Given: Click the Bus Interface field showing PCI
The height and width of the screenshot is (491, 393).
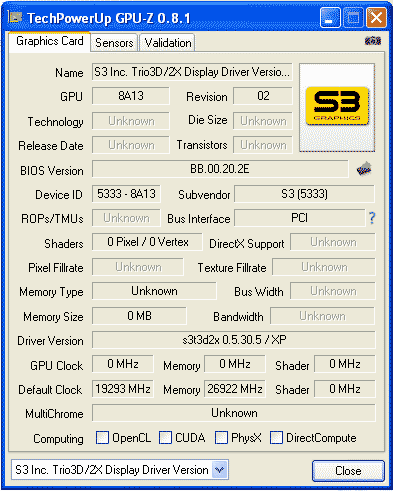Looking at the screenshot, I should 299,218.
